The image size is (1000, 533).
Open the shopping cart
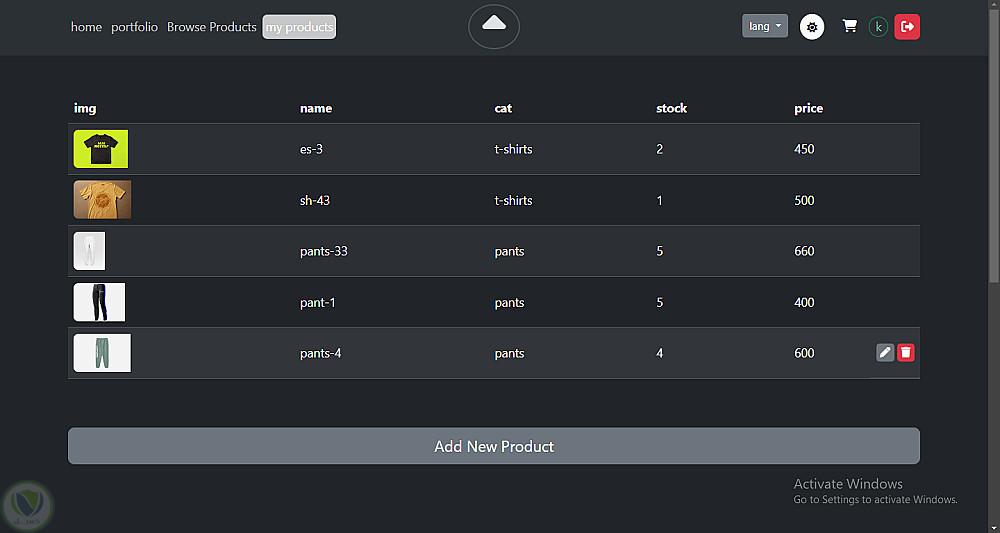click(x=849, y=27)
